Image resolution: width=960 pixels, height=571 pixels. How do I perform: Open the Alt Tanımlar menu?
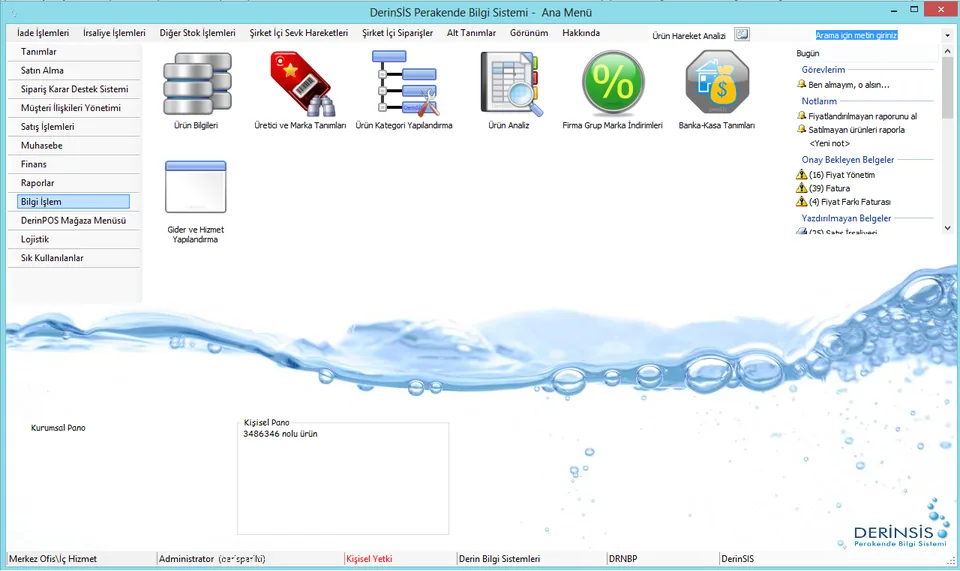tap(471, 33)
